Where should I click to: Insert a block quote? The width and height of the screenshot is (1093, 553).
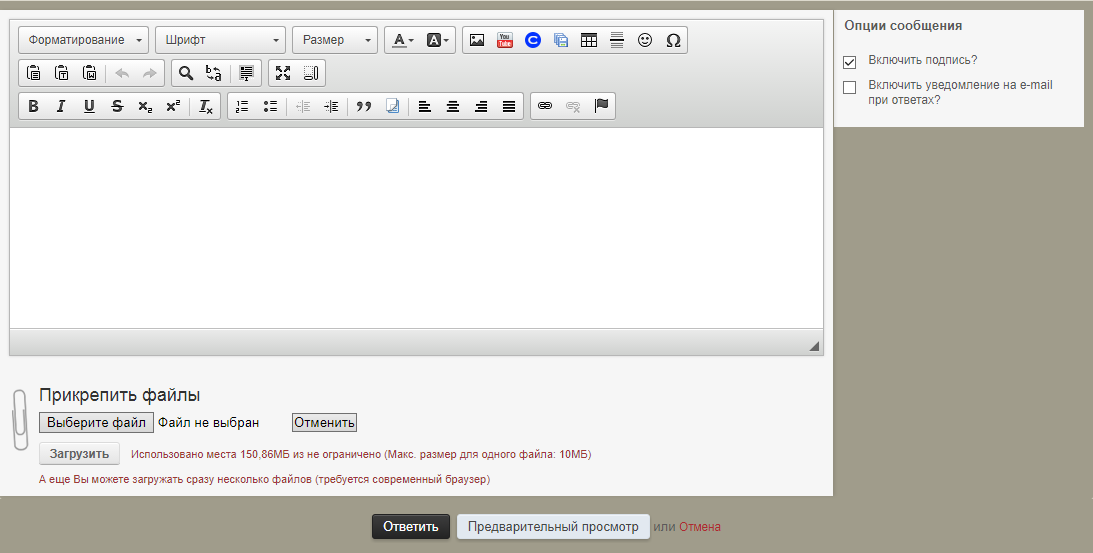[x=364, y=106]
